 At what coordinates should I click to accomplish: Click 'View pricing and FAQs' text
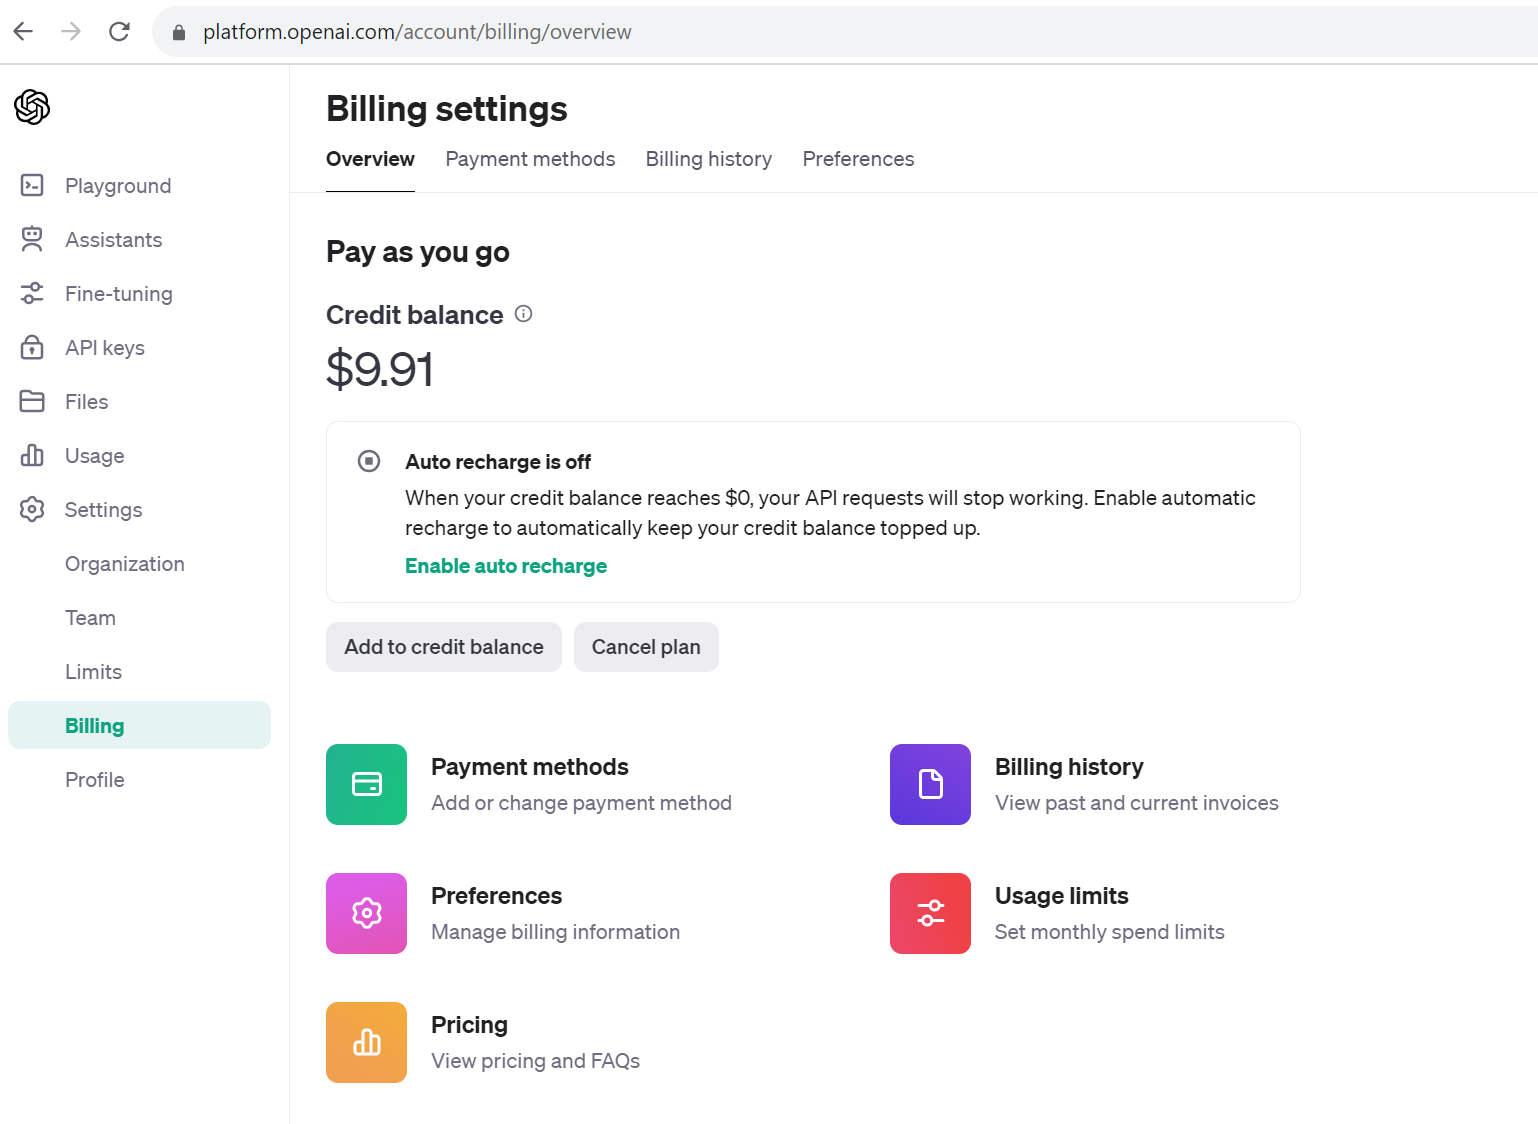click(535, 1061)
